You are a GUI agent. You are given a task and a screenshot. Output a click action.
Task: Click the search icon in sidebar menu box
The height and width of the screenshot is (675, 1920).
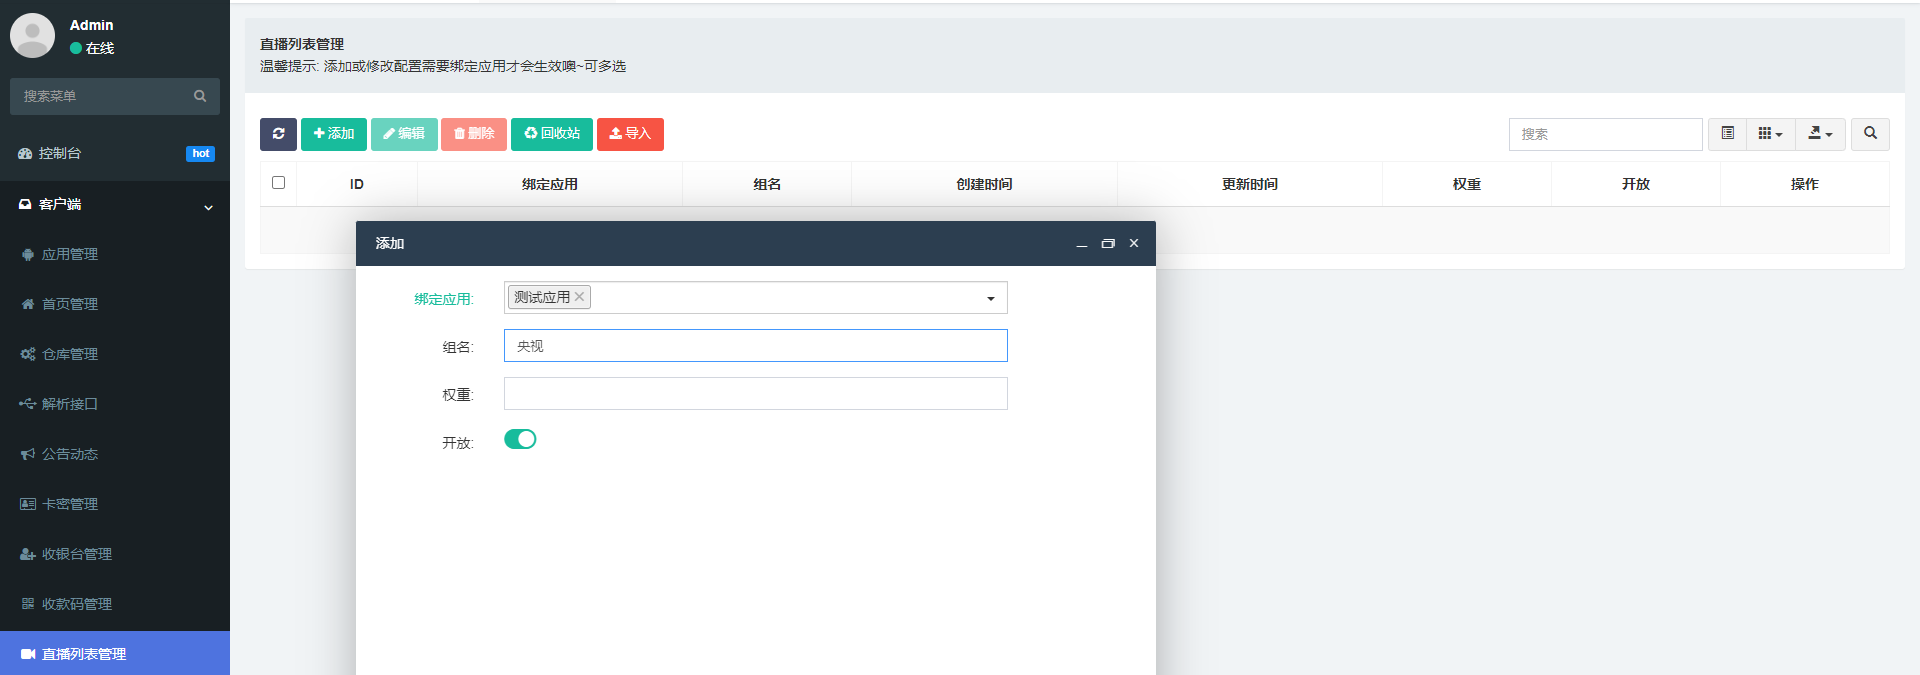[x=200, y=96]
